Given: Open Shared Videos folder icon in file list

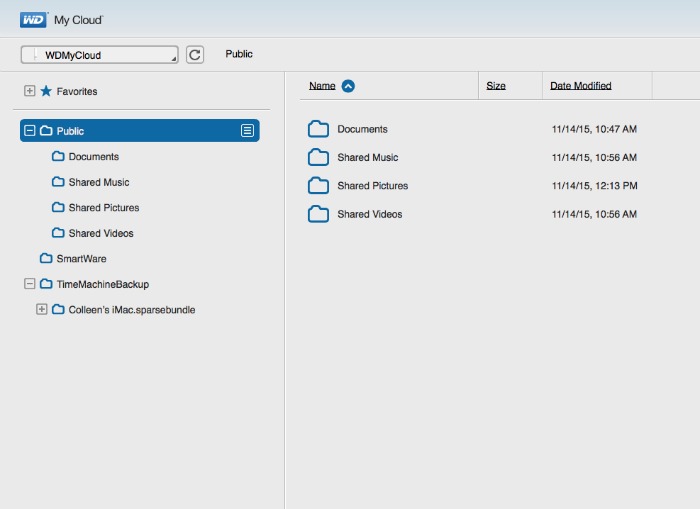Looking at the screenshot, I should coord(318,214).
